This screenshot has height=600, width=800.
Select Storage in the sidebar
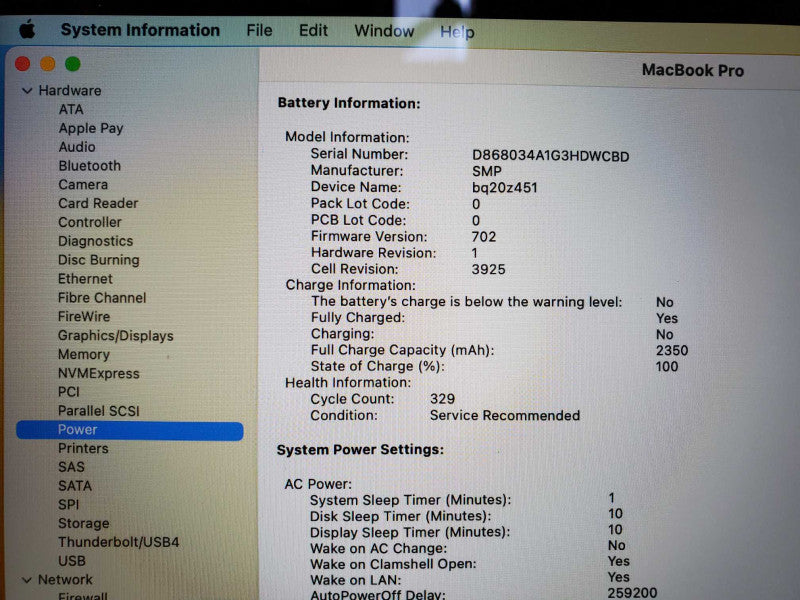(84, 523)
